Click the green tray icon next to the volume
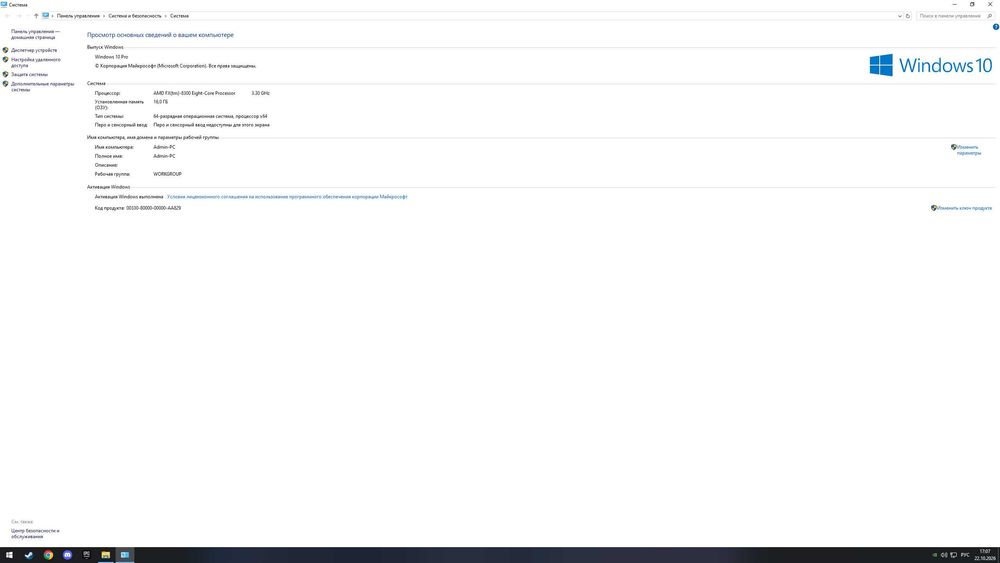 click(935, 555)
